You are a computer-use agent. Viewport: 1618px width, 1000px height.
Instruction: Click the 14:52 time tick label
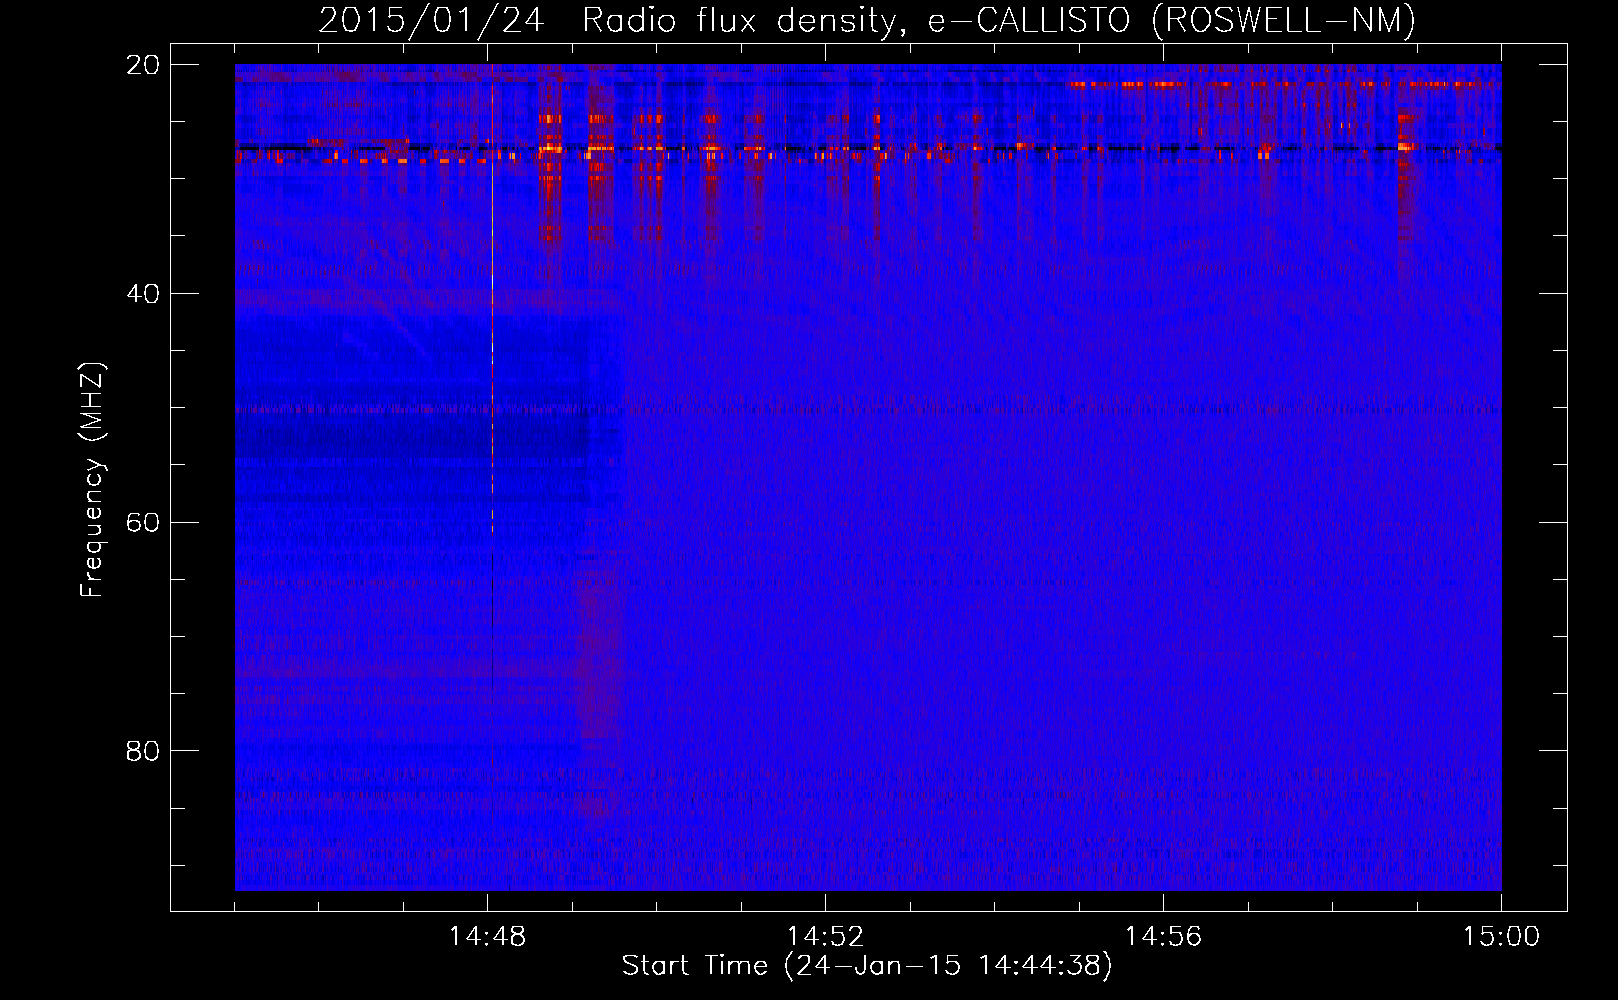coord(825,937)
